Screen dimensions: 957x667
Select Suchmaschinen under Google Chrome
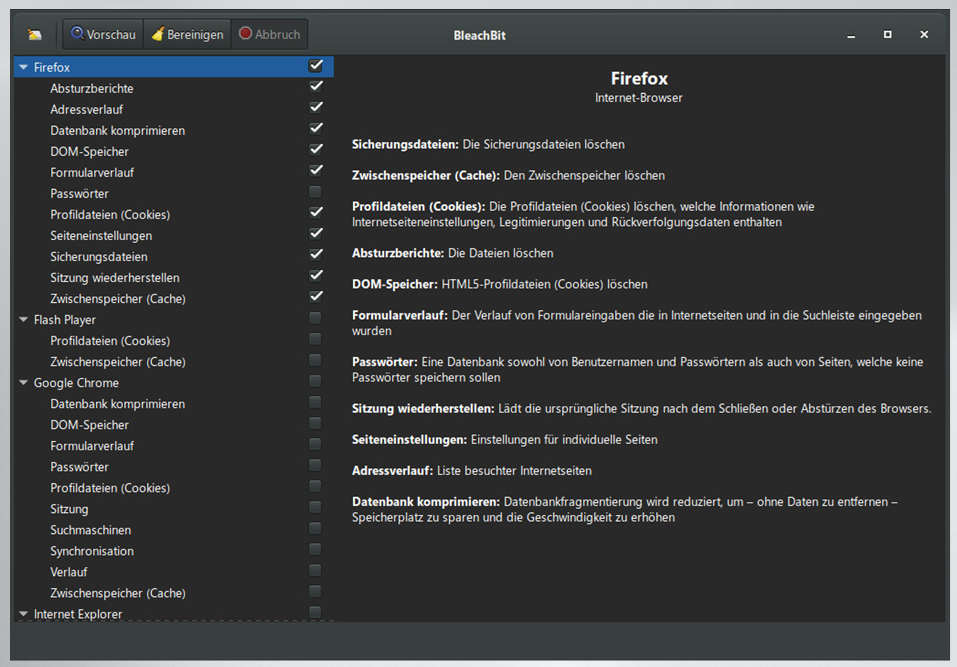[x=90, y=530]
